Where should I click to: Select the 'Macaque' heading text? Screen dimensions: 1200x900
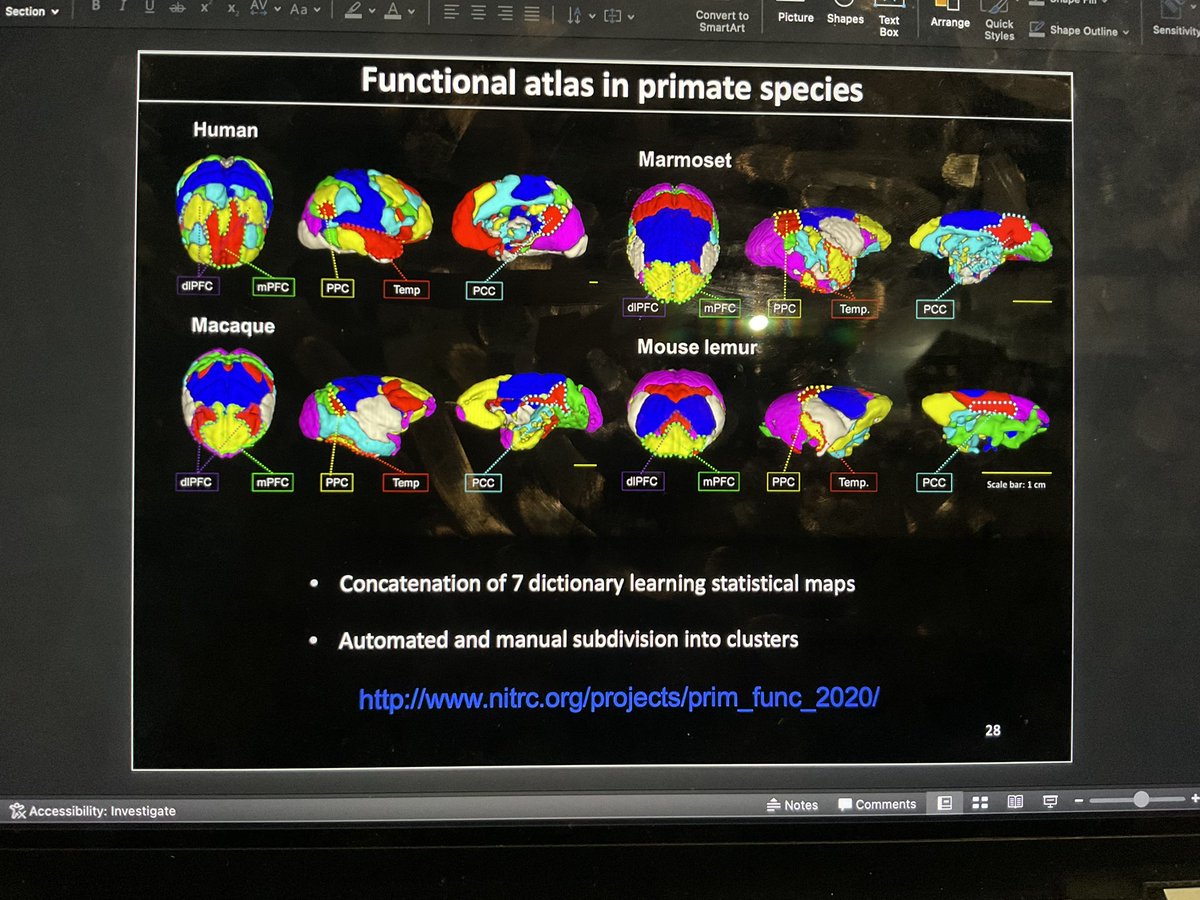pos(233,326)
